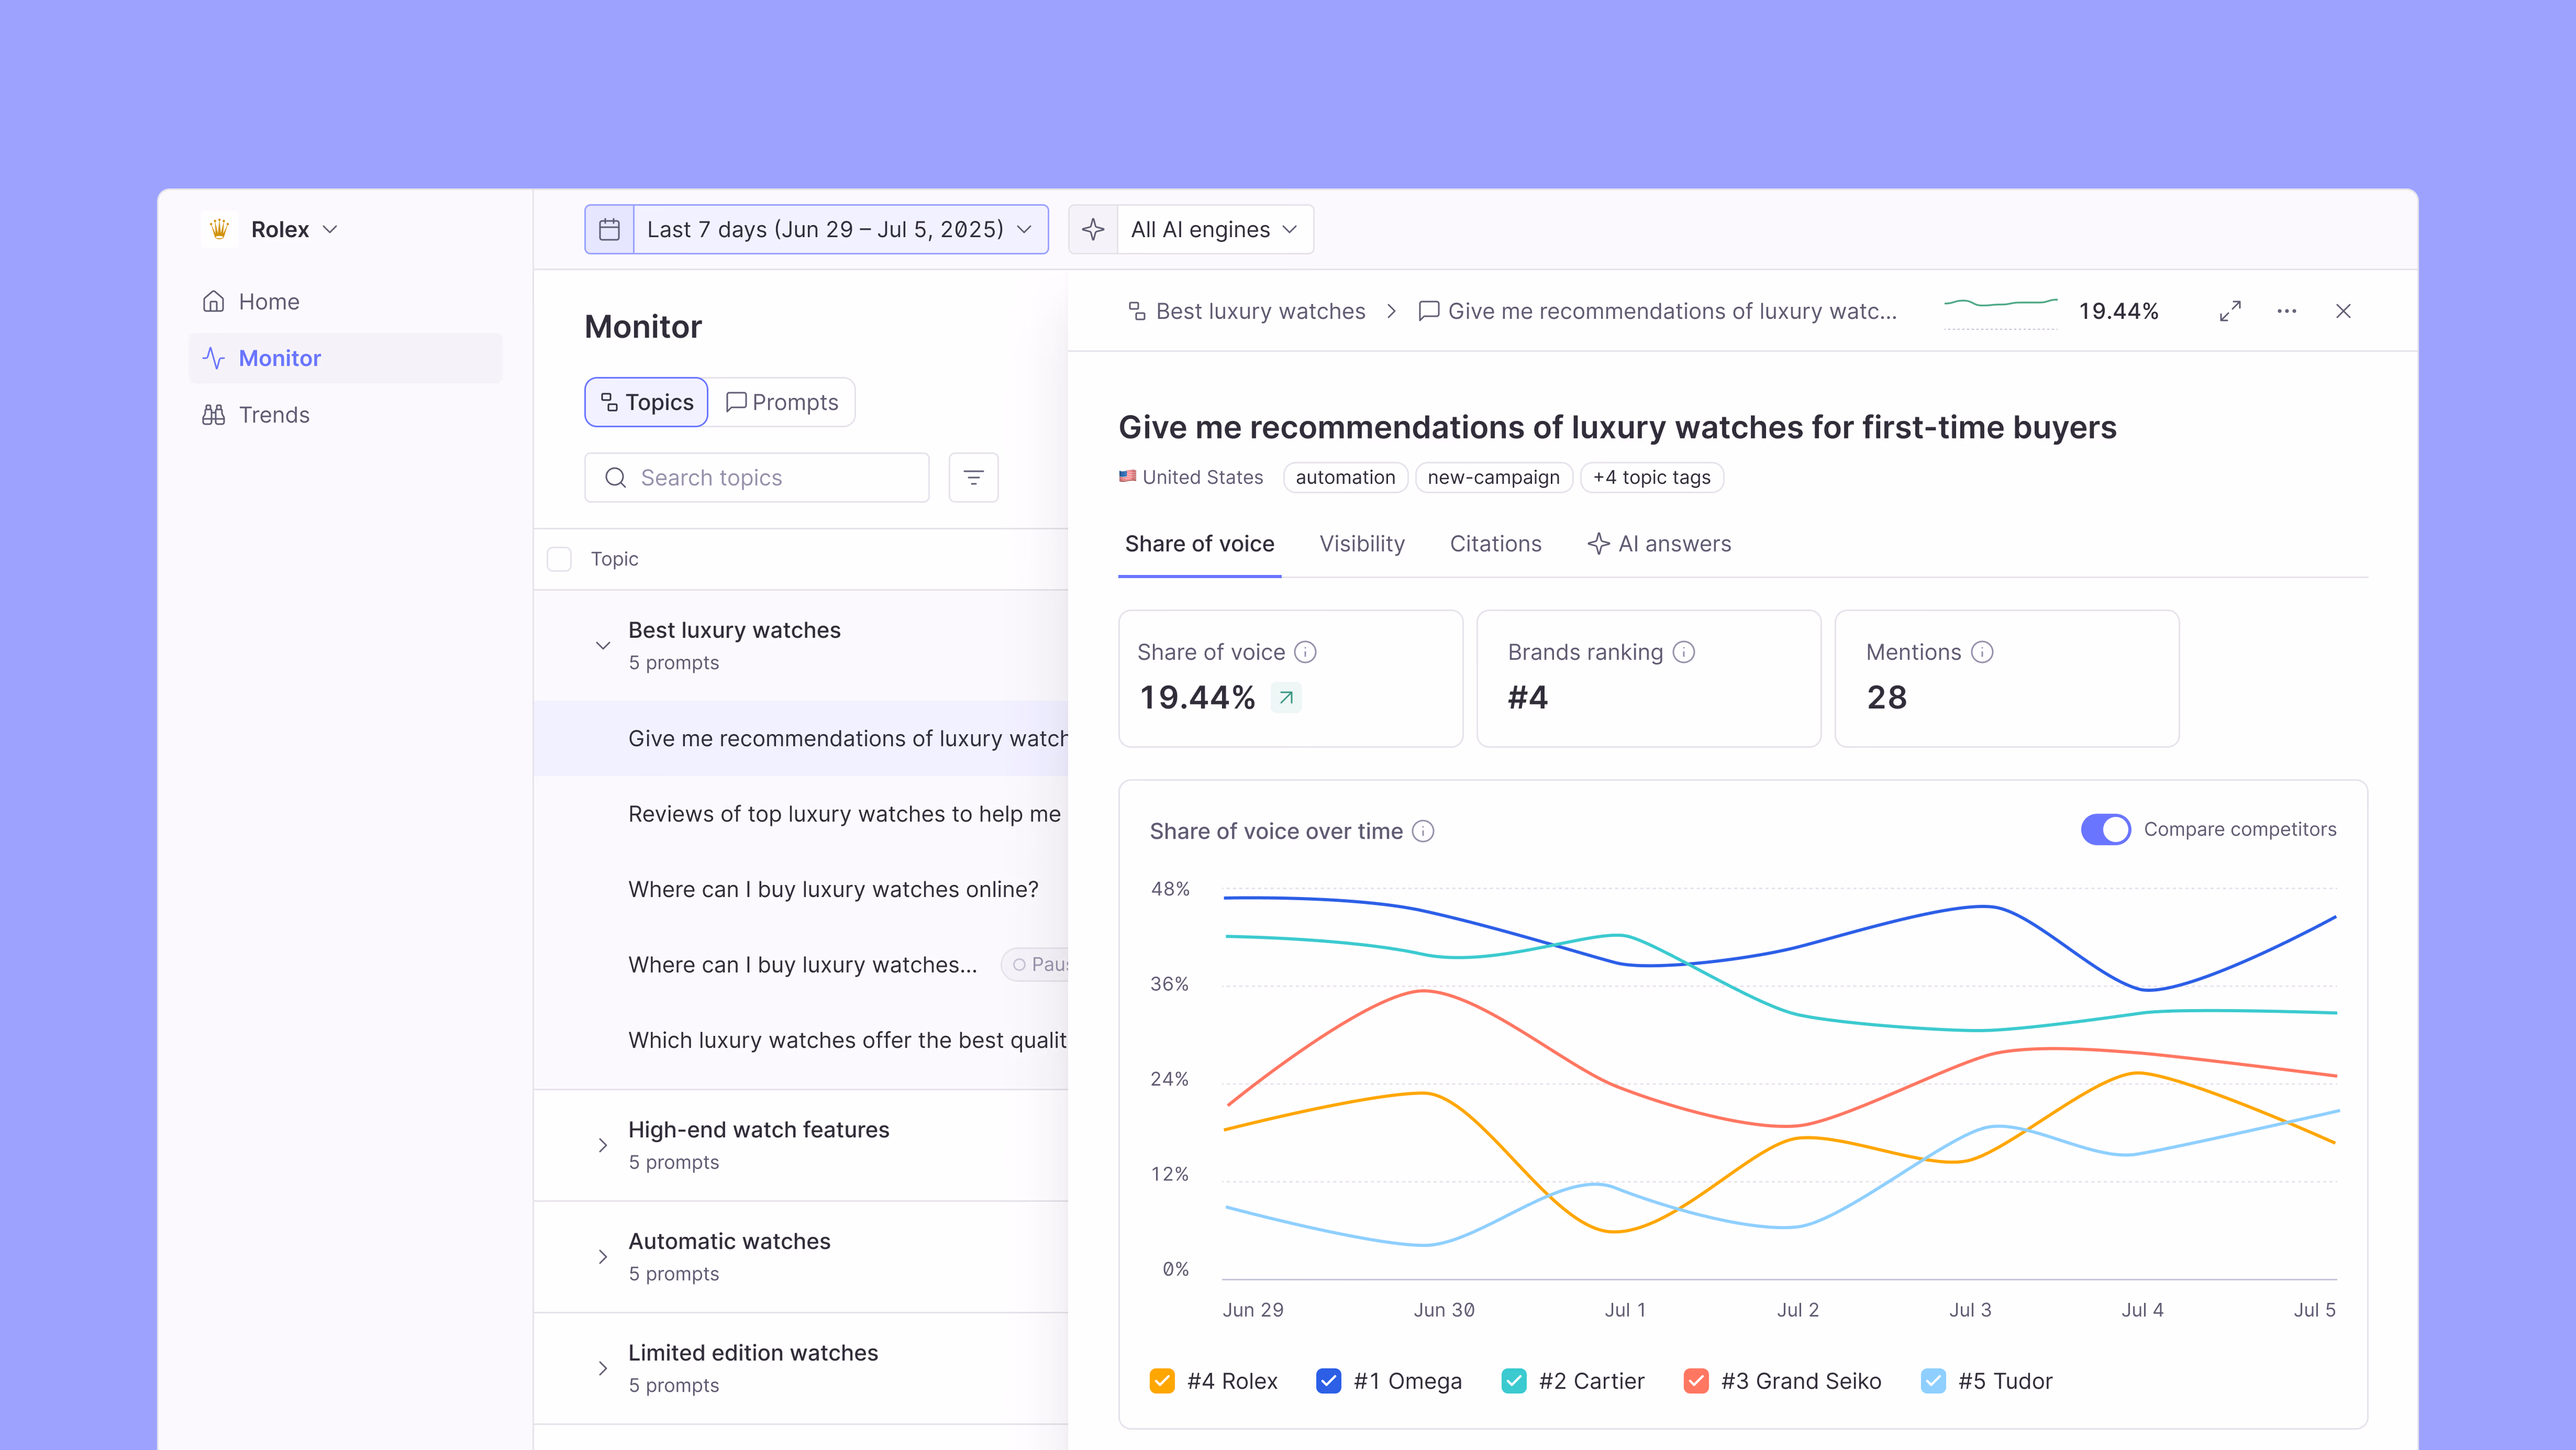Click the filter icon beside Search topics
Viewport: 2576px width, 1450px height.
click(973, 477)
